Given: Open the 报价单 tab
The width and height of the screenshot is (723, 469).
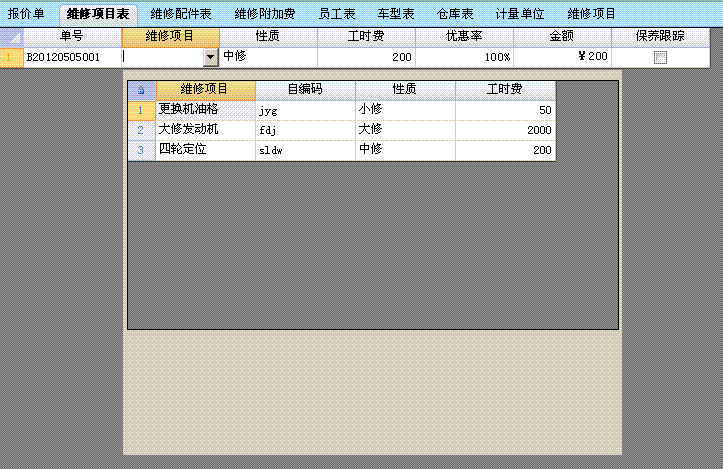Looking at the screenshot, I should 26,14.
